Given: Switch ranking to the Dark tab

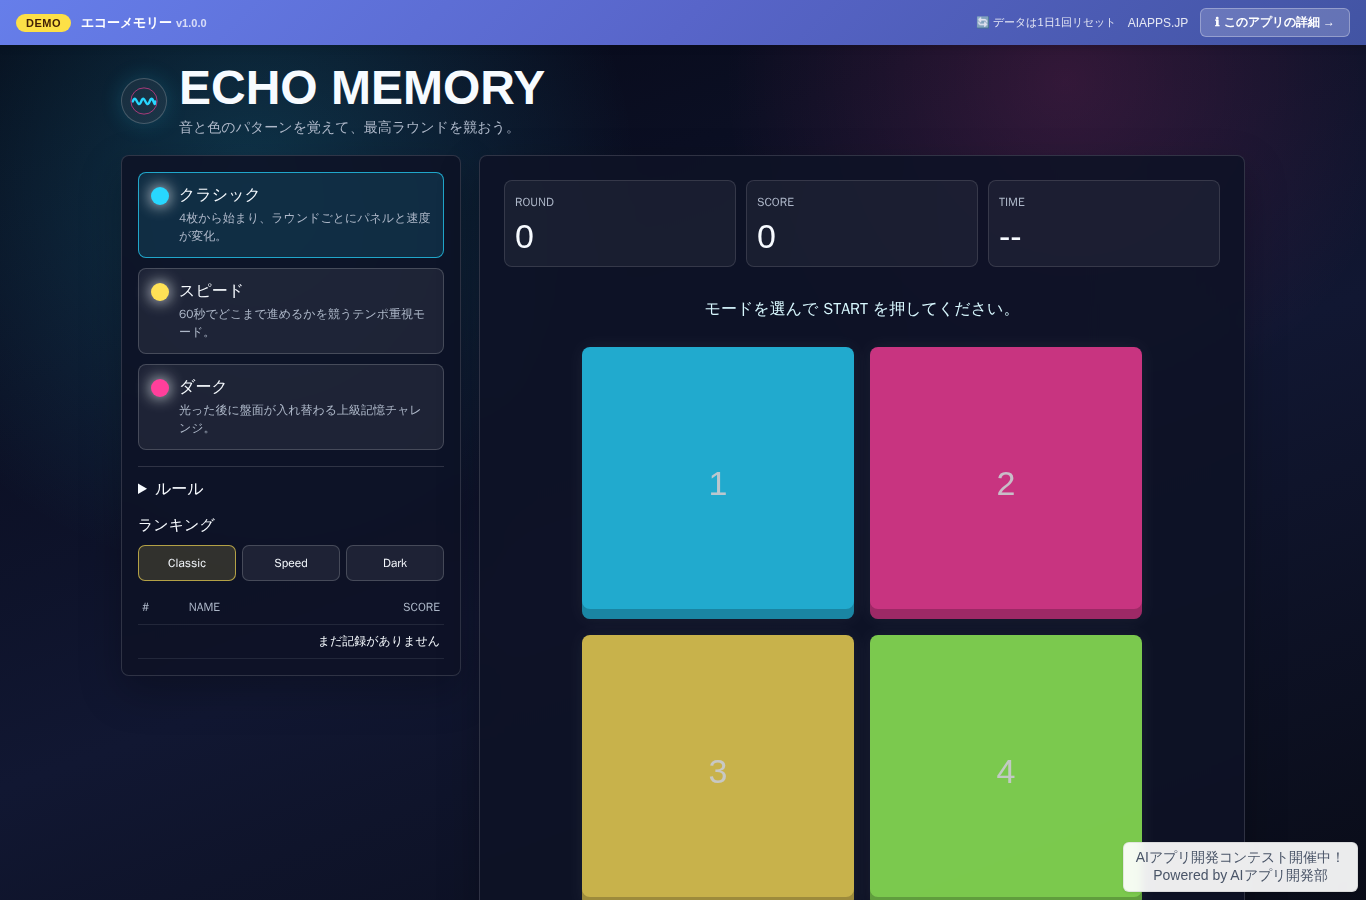Looking at the screenshot, I should coord(395,563).
